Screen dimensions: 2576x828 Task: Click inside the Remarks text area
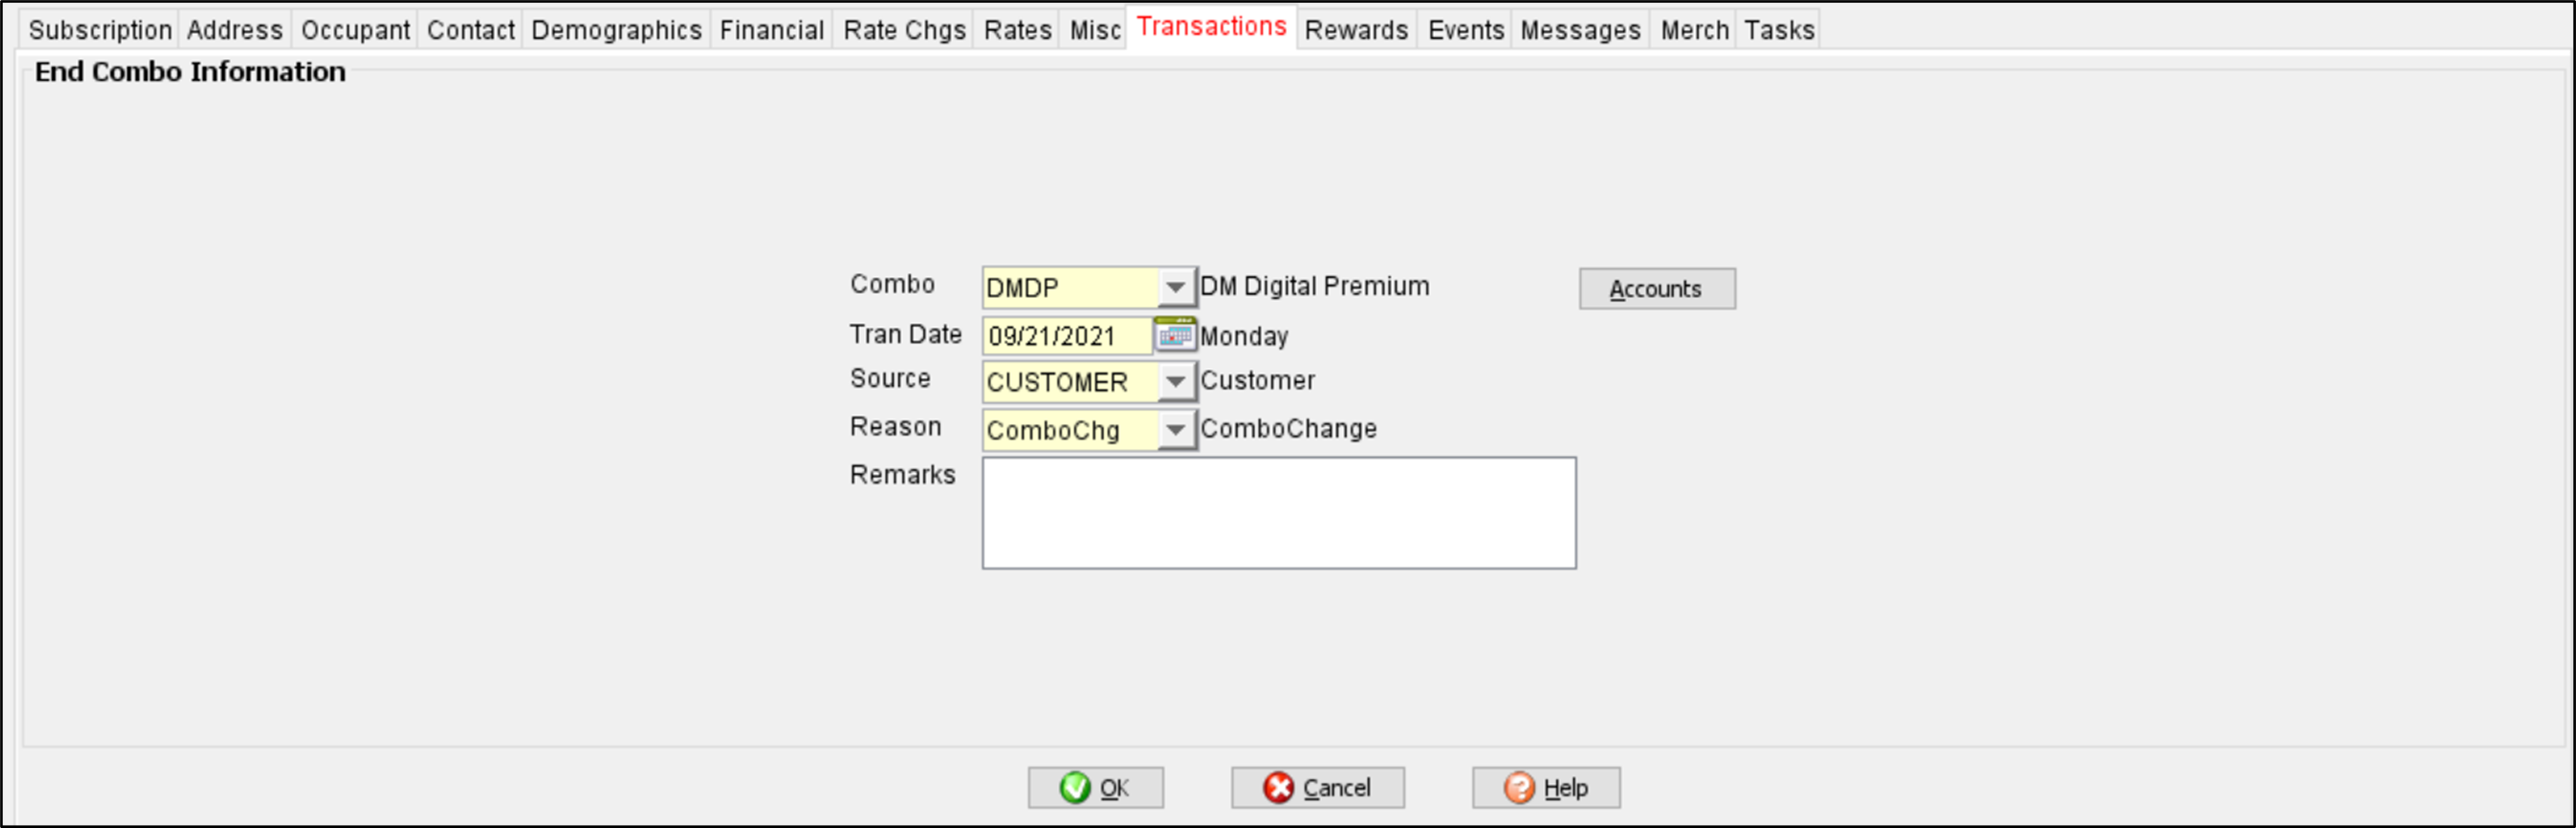pos(1278,513)
